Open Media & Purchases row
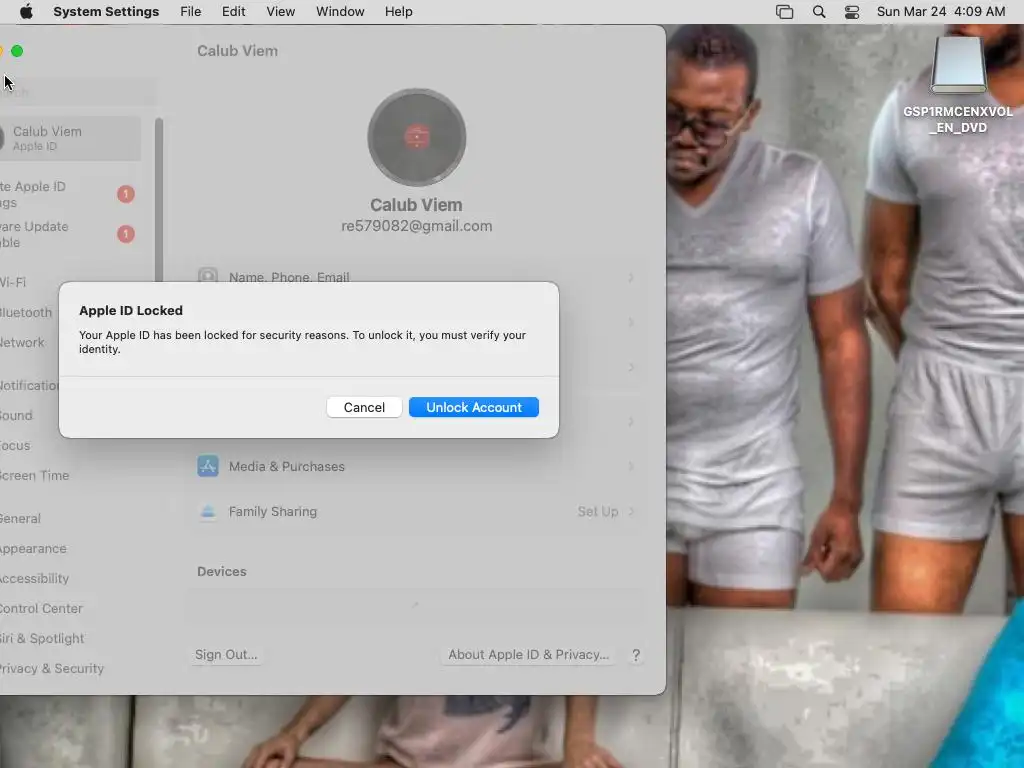Screen dimensions: 1024x768 coord(417,466)
